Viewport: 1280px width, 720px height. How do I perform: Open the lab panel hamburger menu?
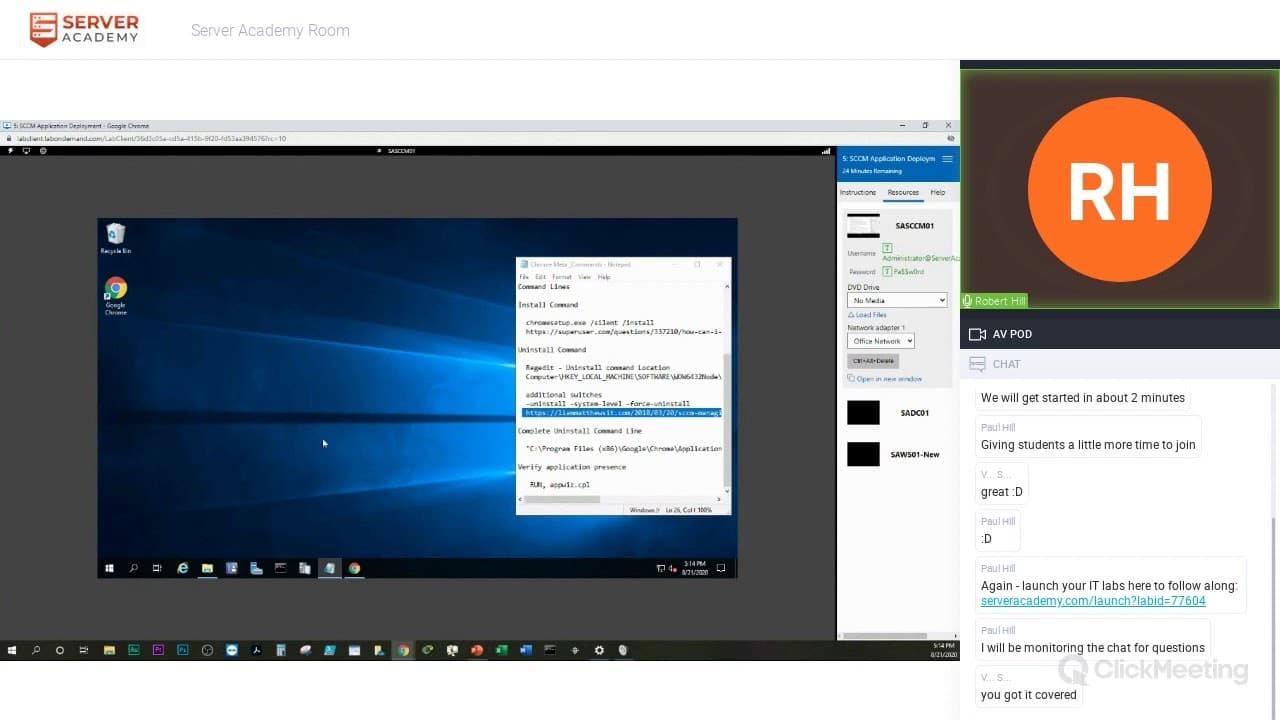coord(947,159)
